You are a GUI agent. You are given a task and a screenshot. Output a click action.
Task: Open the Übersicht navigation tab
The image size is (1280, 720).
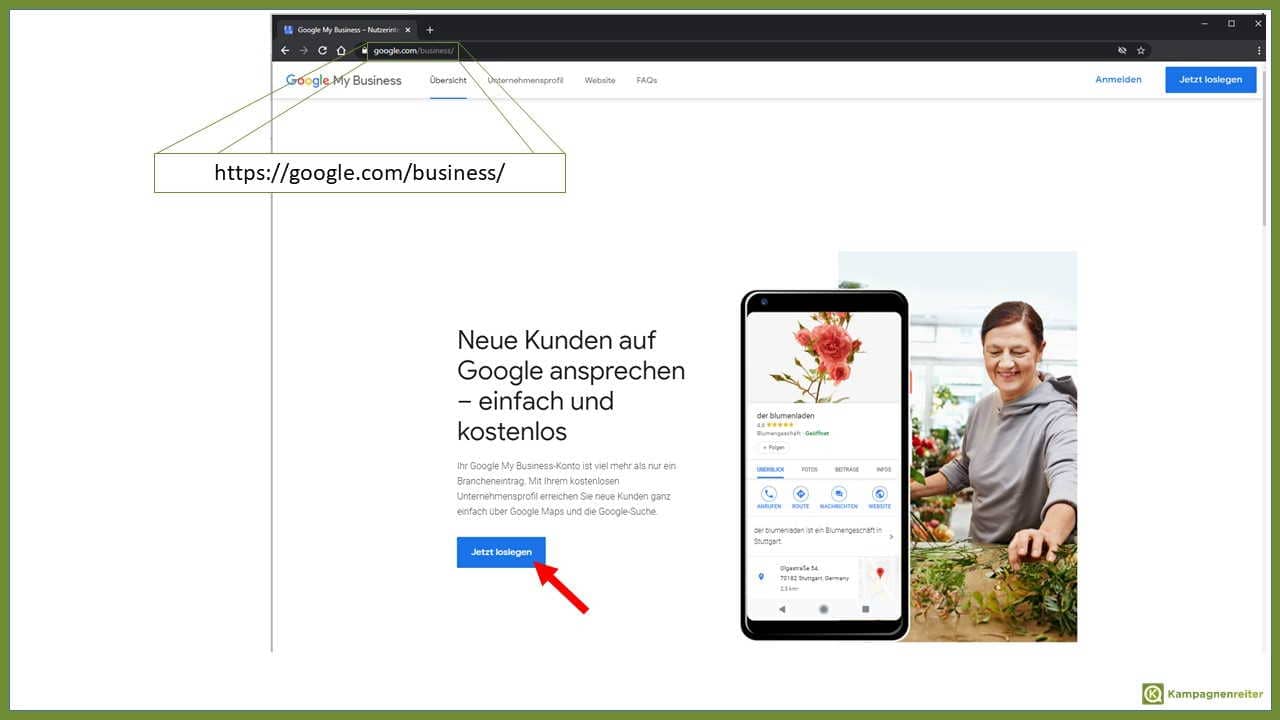tap(448, 80)
